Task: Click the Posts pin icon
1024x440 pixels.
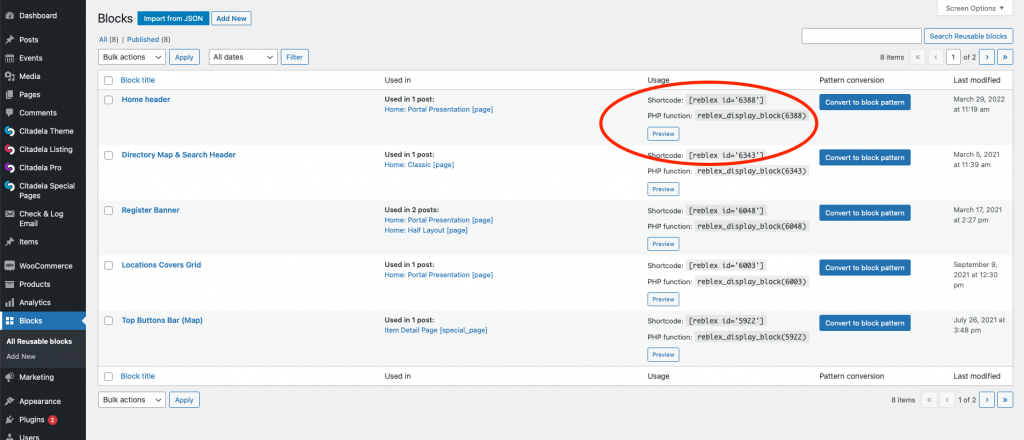Action: (x=10, y=40)
